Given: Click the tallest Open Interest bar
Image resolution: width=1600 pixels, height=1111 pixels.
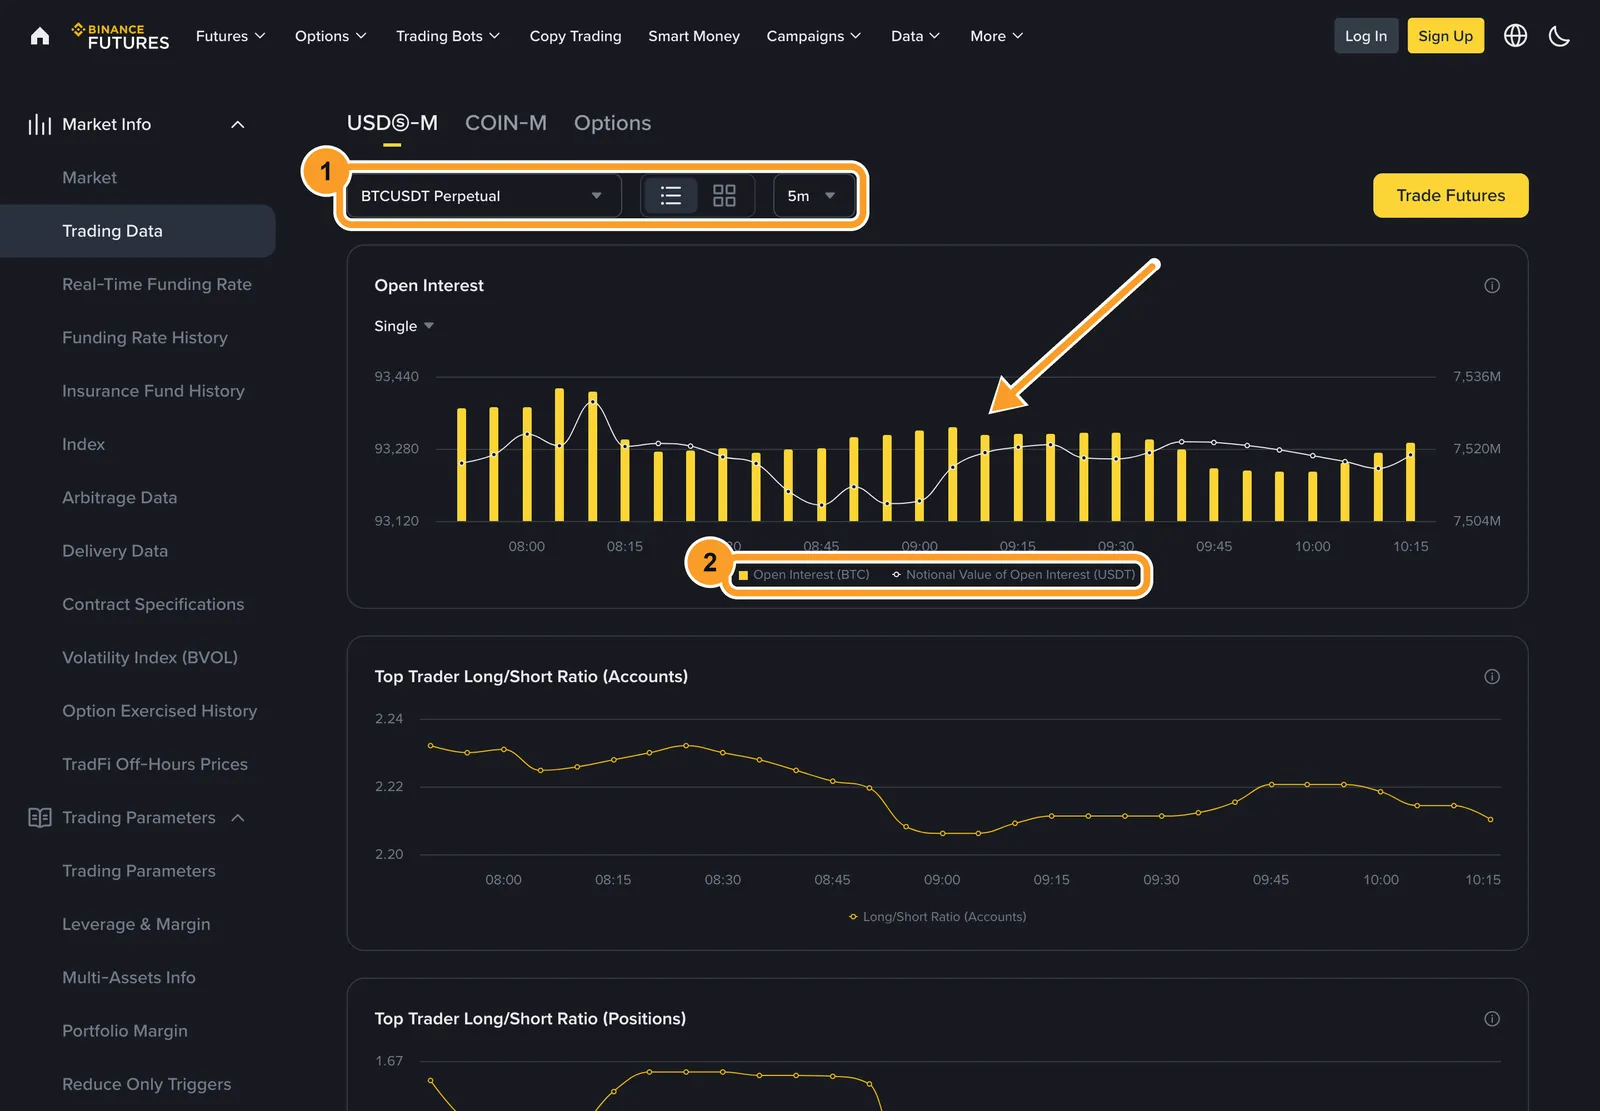Looking at the screenshot, I should click(x=560, y=455).
